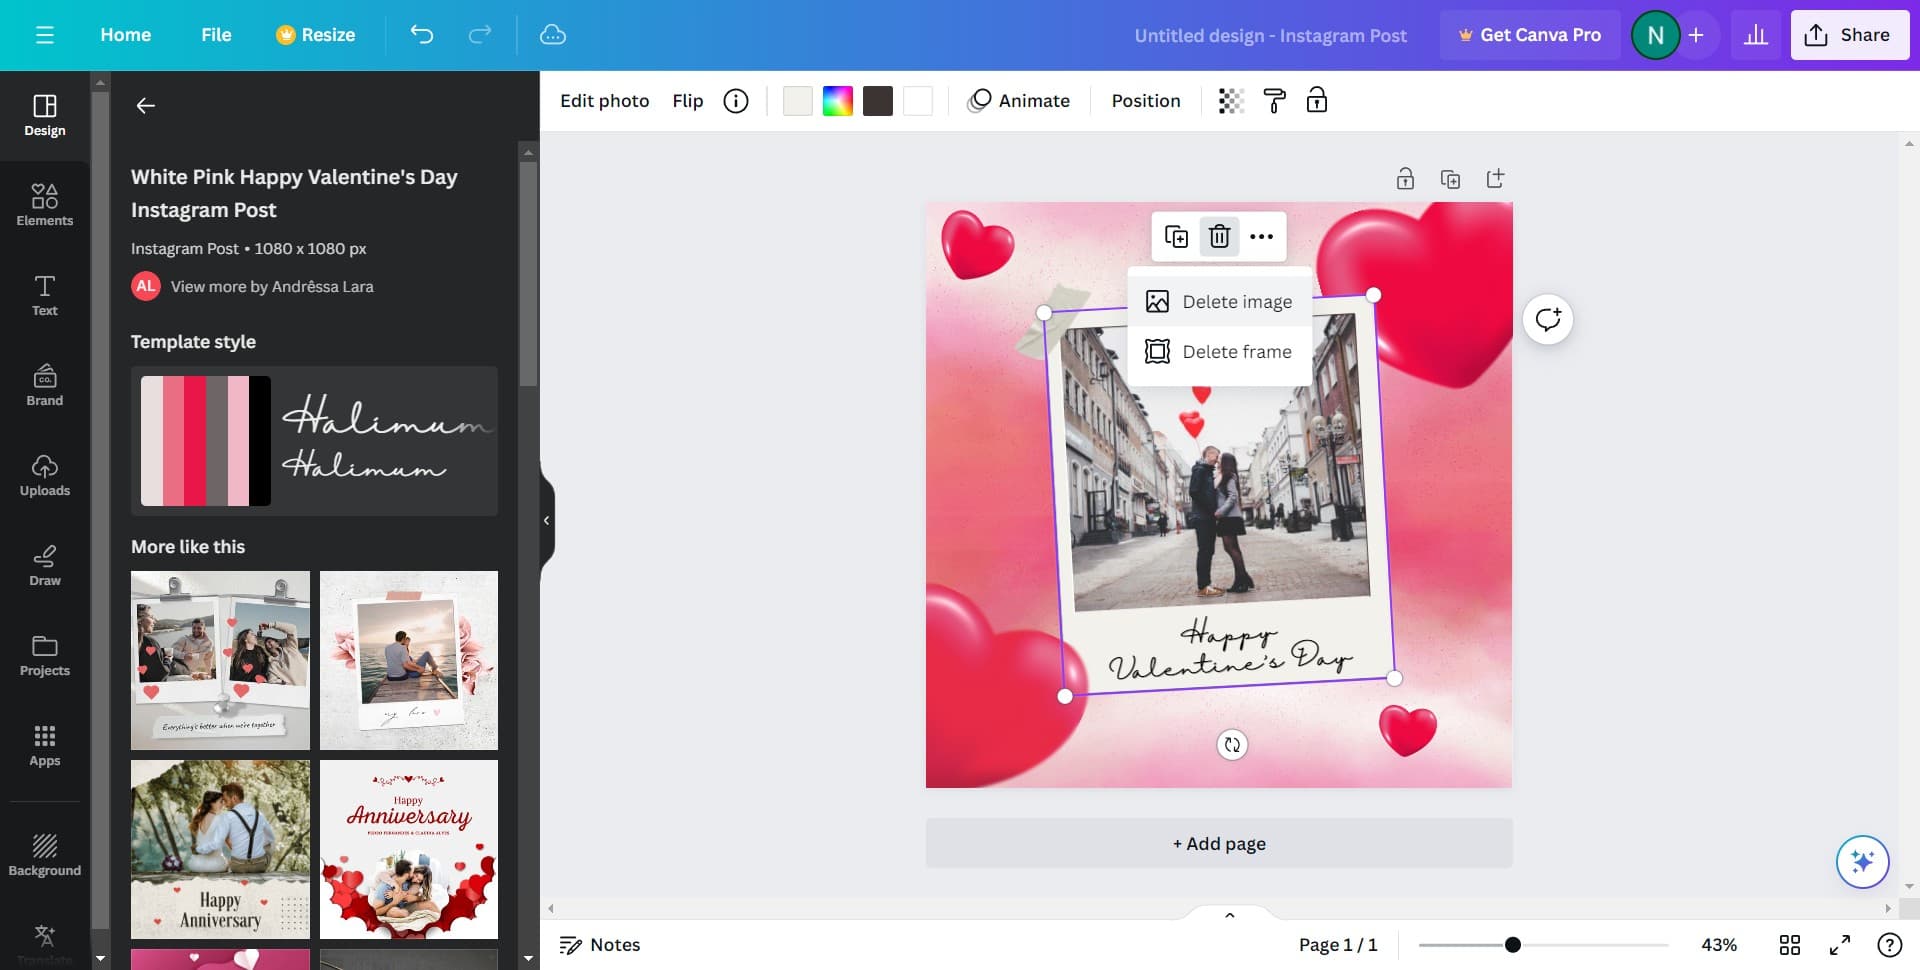Undo the last action
Image resolution: width=1920 pixels, height=970 pixels.
click(x=422, y=34)
